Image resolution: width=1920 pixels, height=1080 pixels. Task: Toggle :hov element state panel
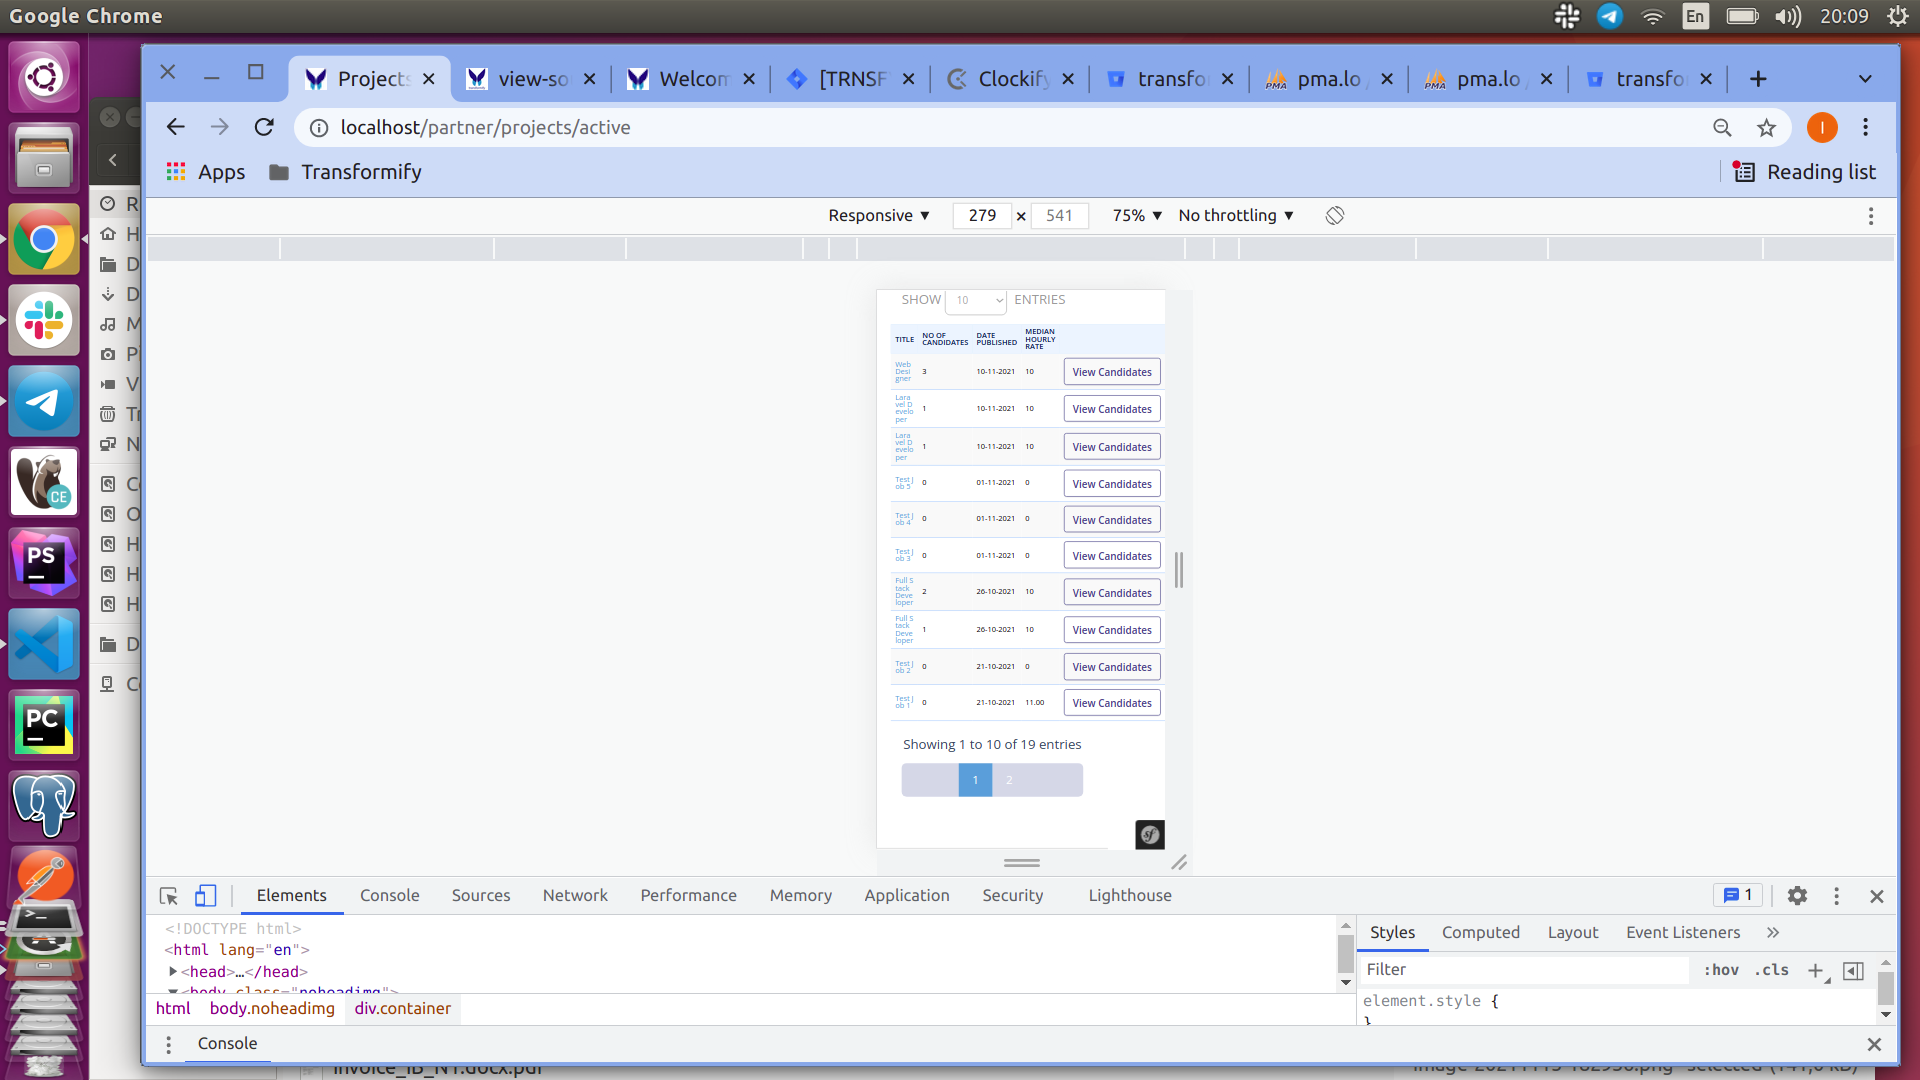tap(1721, 970)
